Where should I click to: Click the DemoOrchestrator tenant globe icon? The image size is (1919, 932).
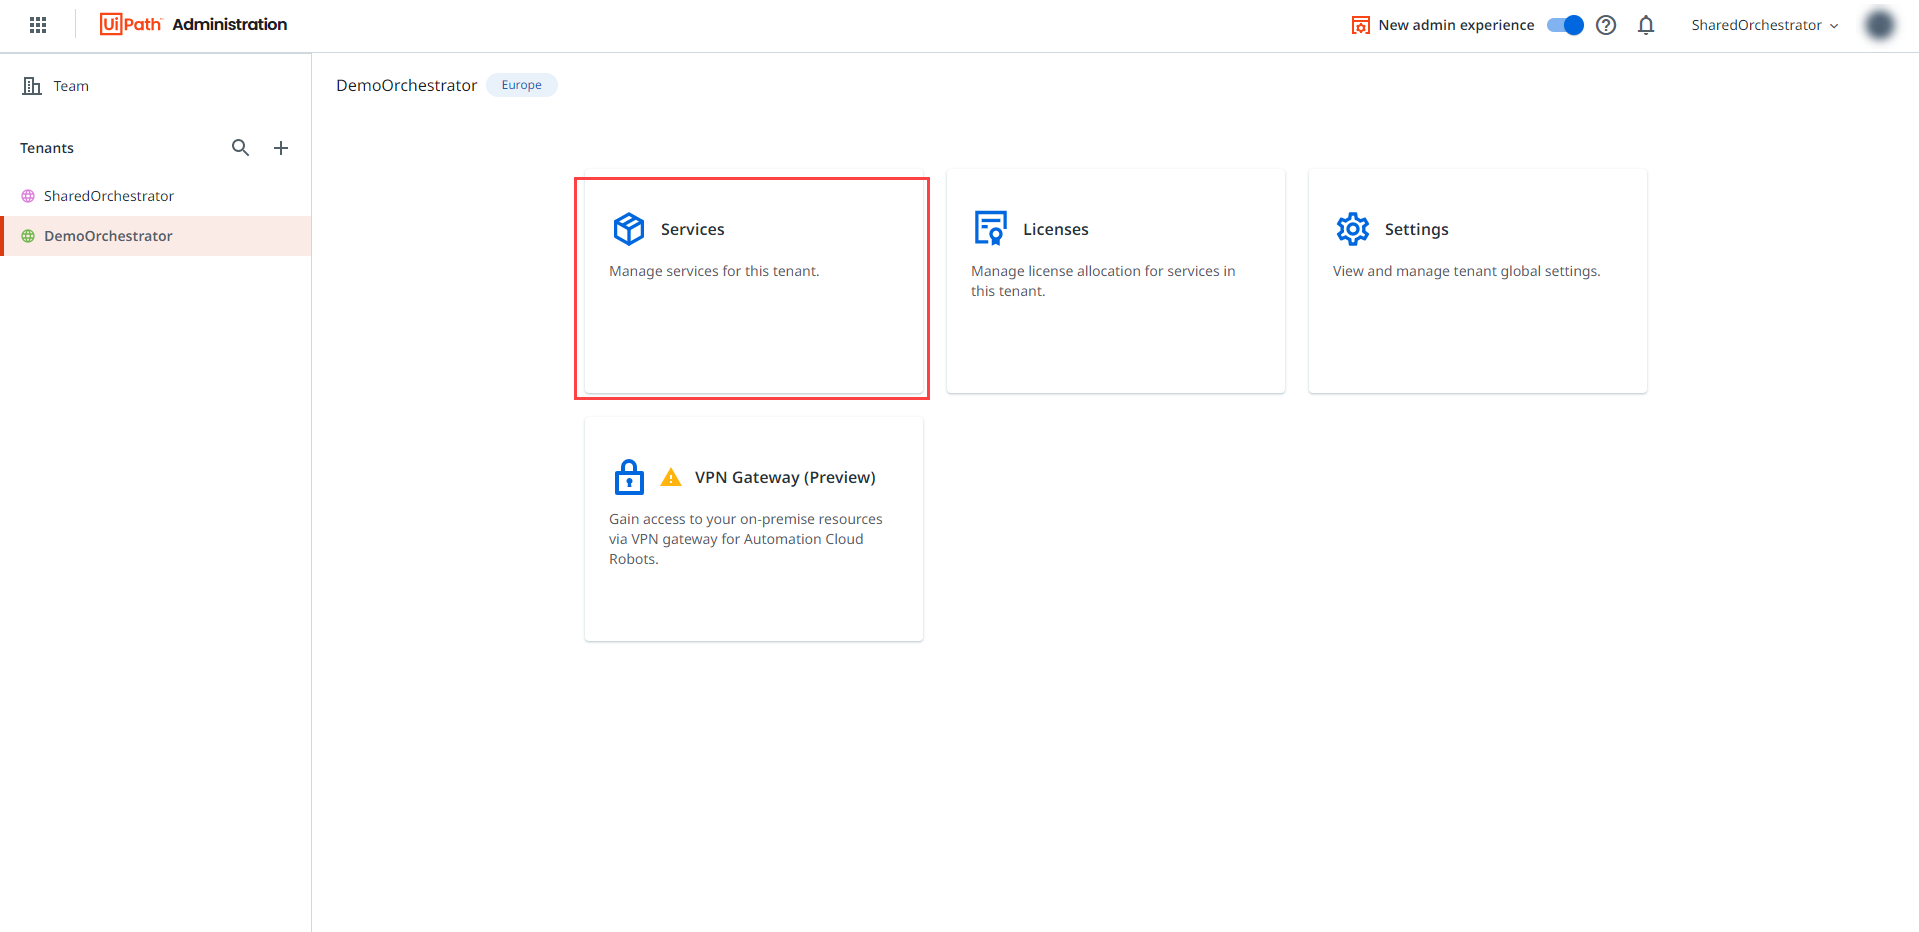click(x=28, y=236)
